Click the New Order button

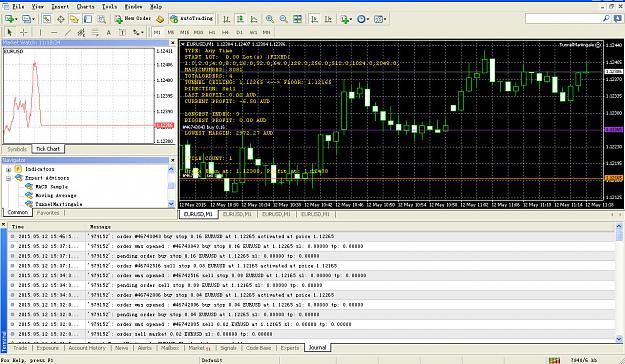(133, 18)
